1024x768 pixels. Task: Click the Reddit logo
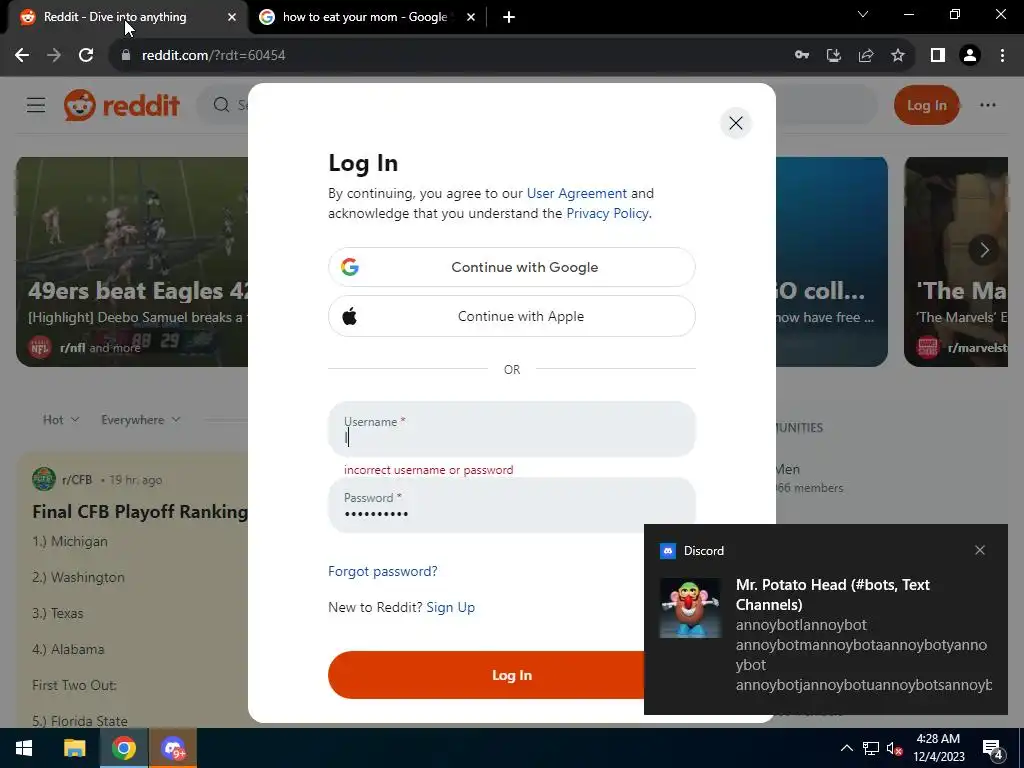click(x=121, y=105)
